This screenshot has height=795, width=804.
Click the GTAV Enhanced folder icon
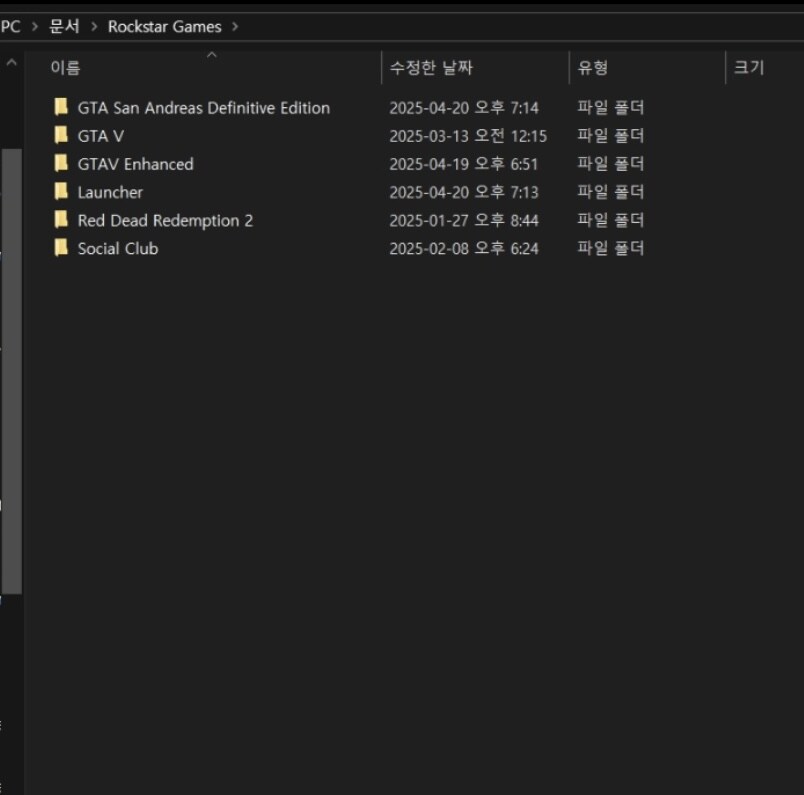click(62, 163)
